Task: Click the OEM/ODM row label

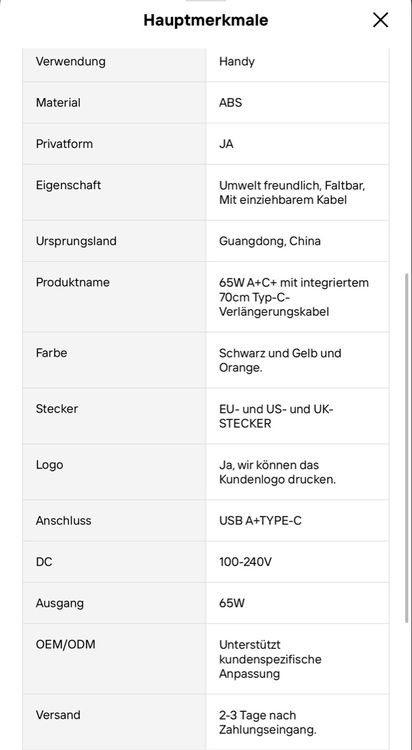Action: point(66,644)
